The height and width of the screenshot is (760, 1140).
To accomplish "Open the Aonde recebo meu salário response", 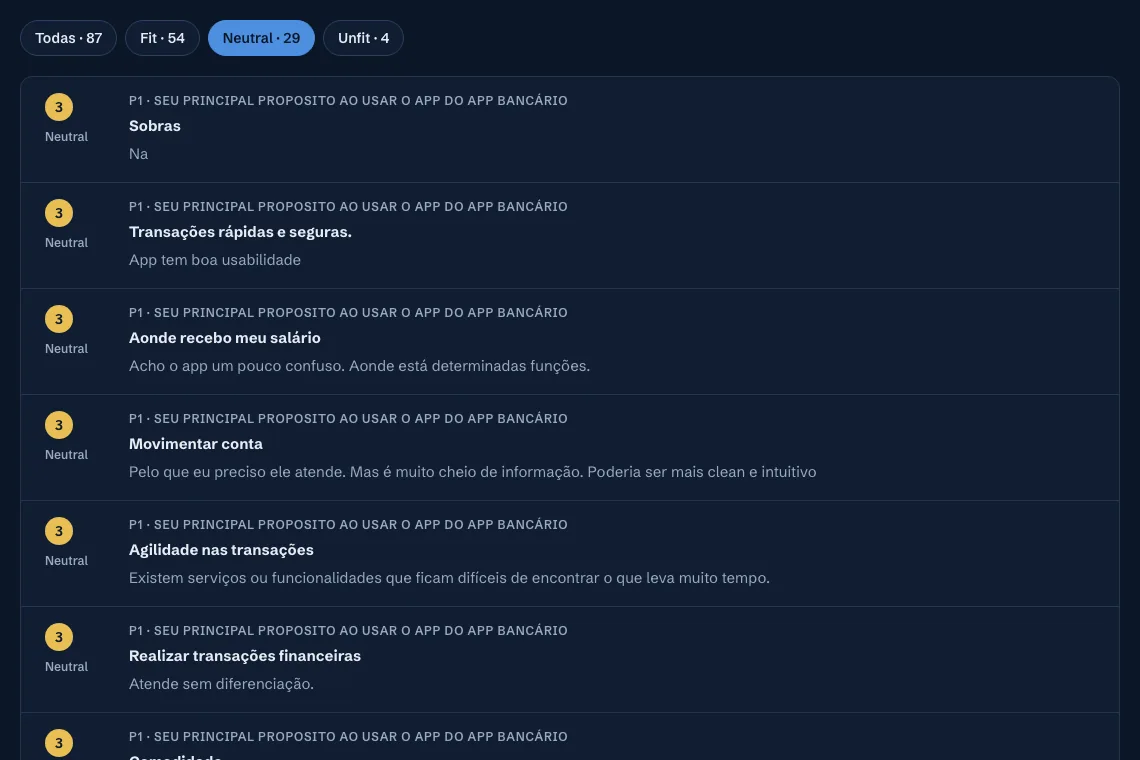I will [225, 338].
